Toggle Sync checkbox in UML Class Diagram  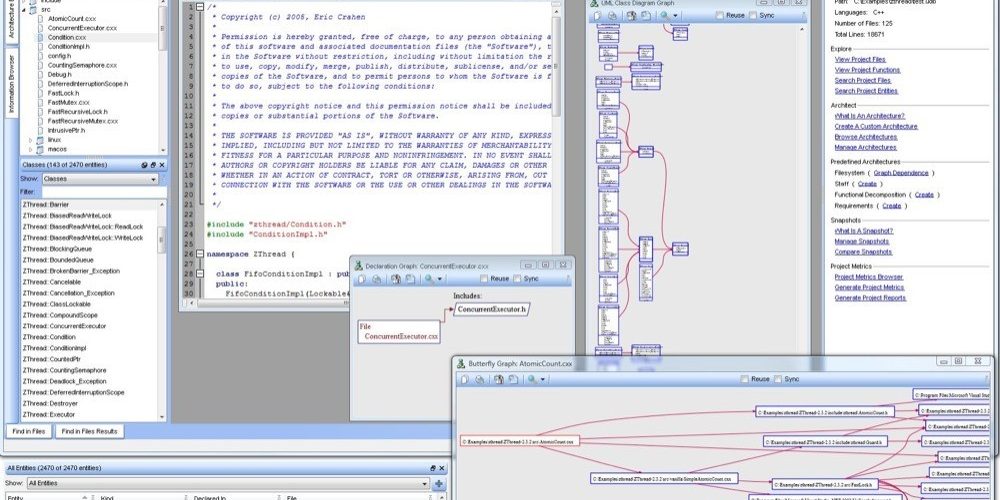tap(753, 15)
